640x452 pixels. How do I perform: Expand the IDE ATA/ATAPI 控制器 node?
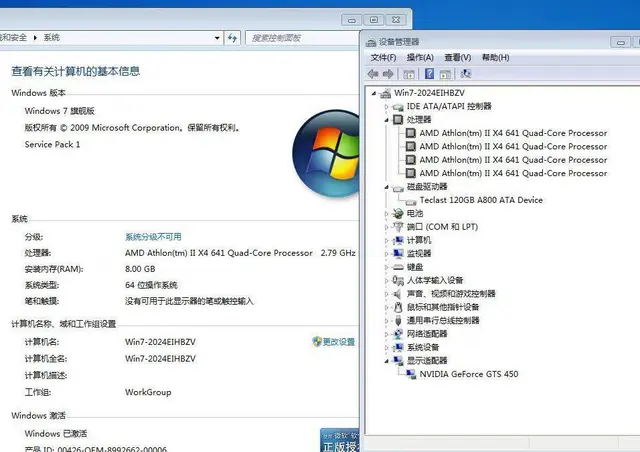[386, 107]
